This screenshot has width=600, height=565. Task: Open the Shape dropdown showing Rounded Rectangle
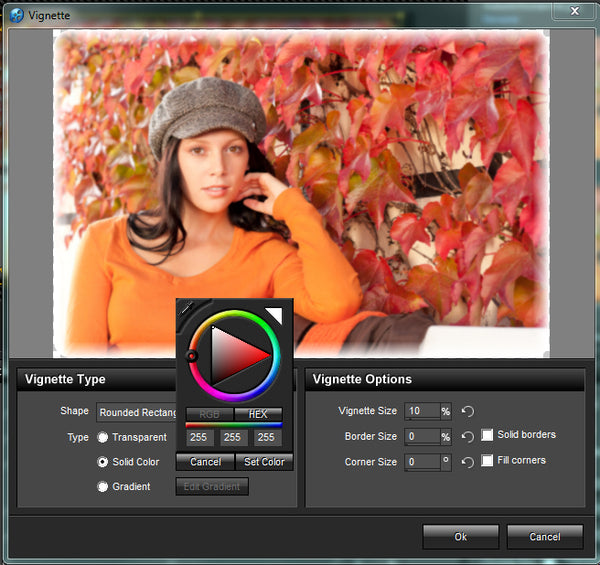tap(137, 412)
